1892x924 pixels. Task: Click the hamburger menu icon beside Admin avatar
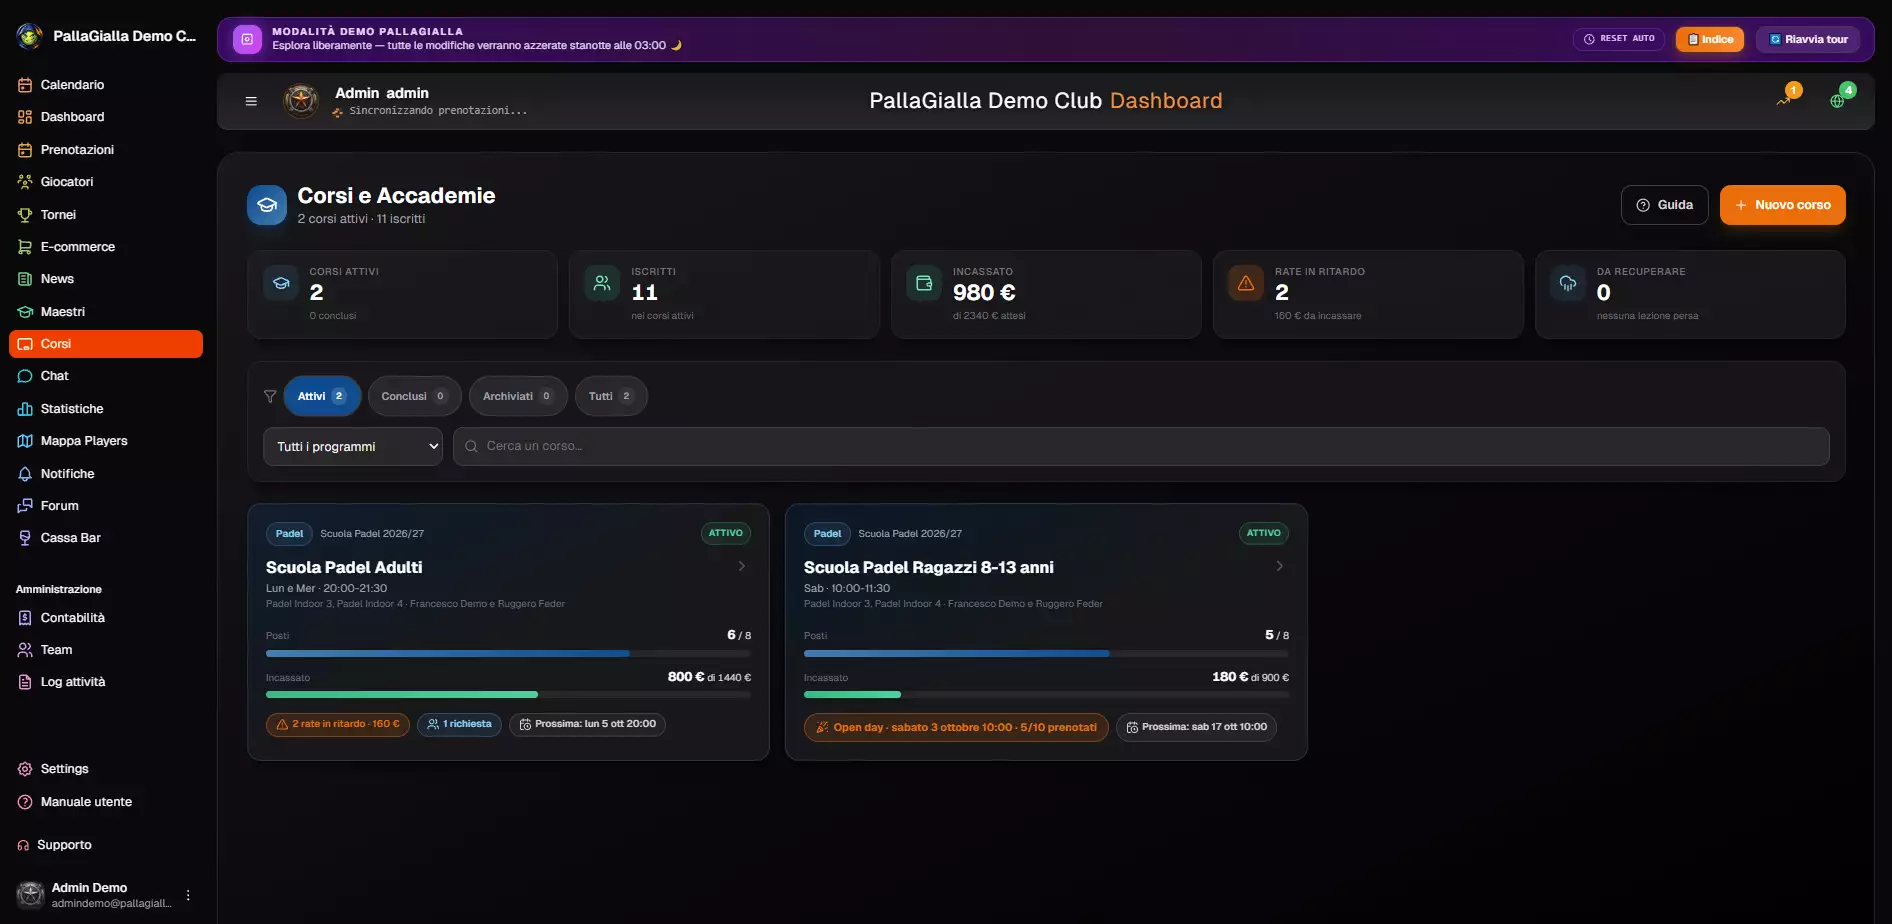(x=251, y=101)
